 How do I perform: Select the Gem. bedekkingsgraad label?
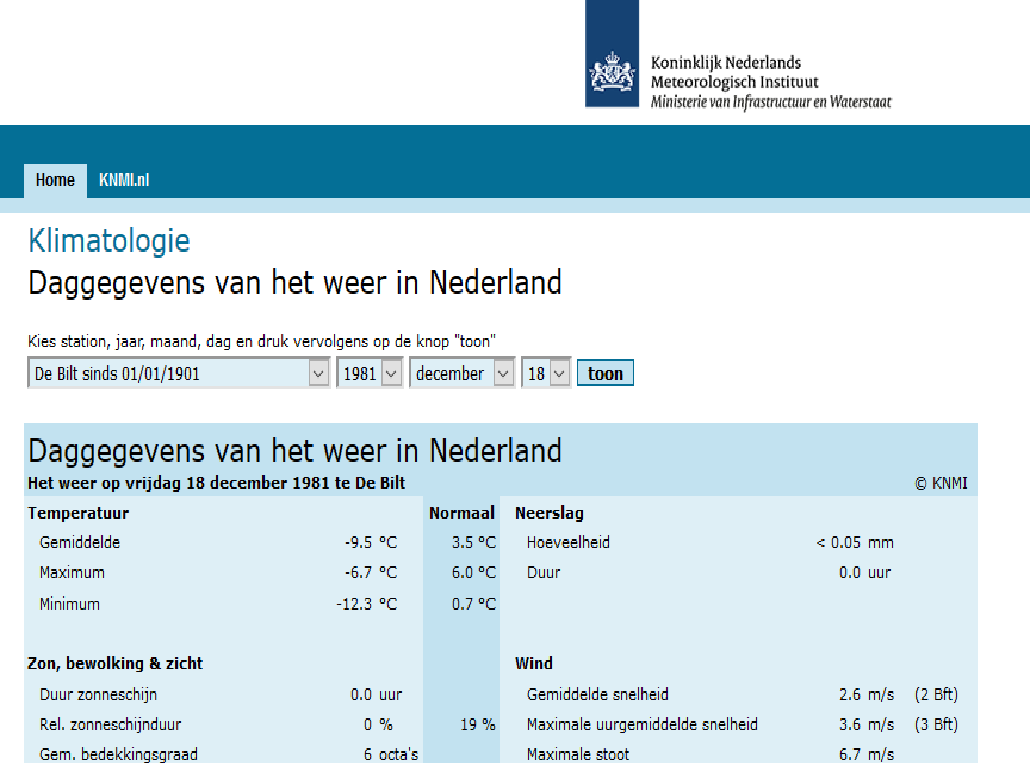[118, 754]
